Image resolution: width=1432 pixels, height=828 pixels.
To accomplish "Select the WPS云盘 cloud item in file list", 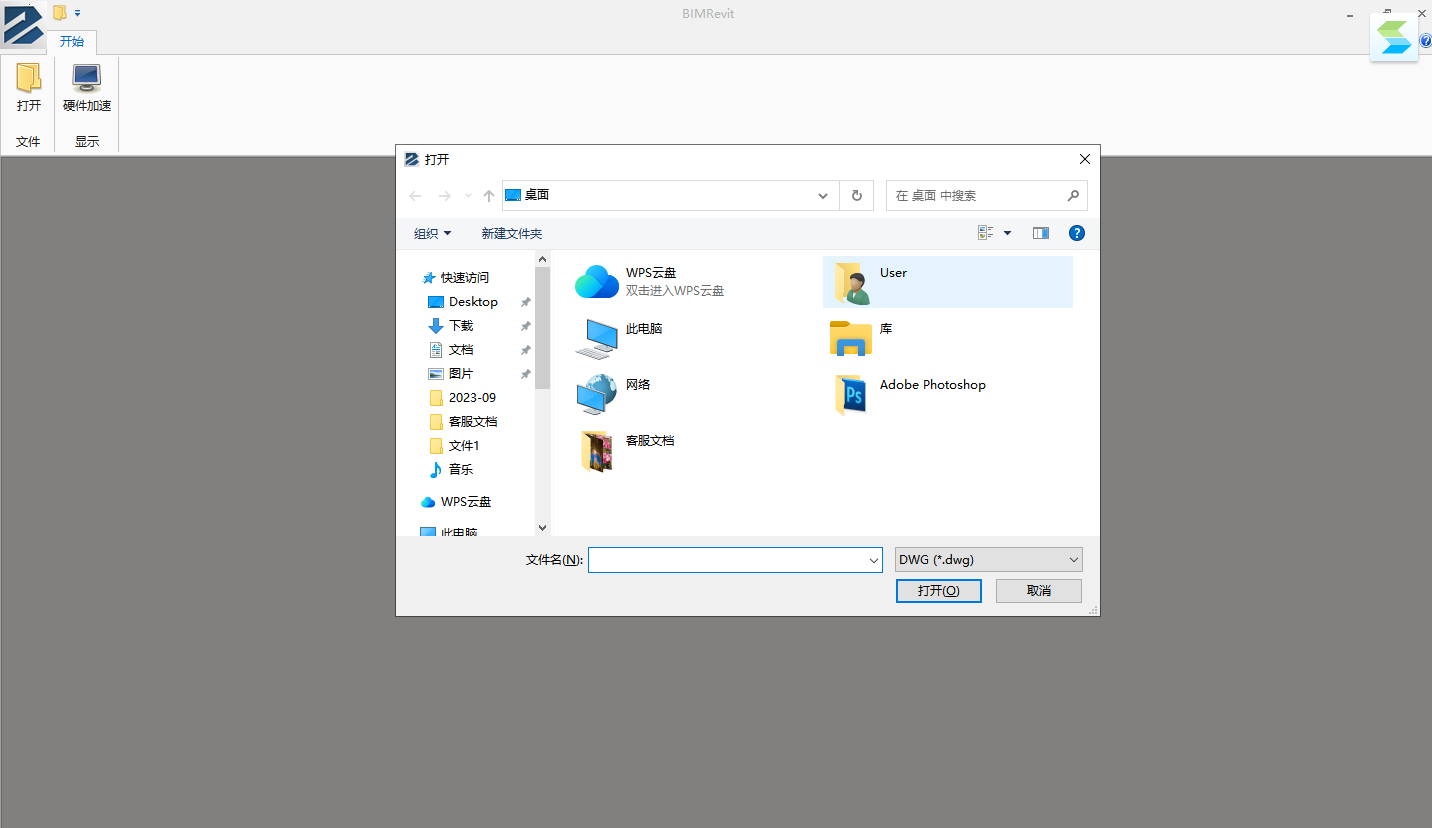I will pyautogui.click(x=696, y=281).
